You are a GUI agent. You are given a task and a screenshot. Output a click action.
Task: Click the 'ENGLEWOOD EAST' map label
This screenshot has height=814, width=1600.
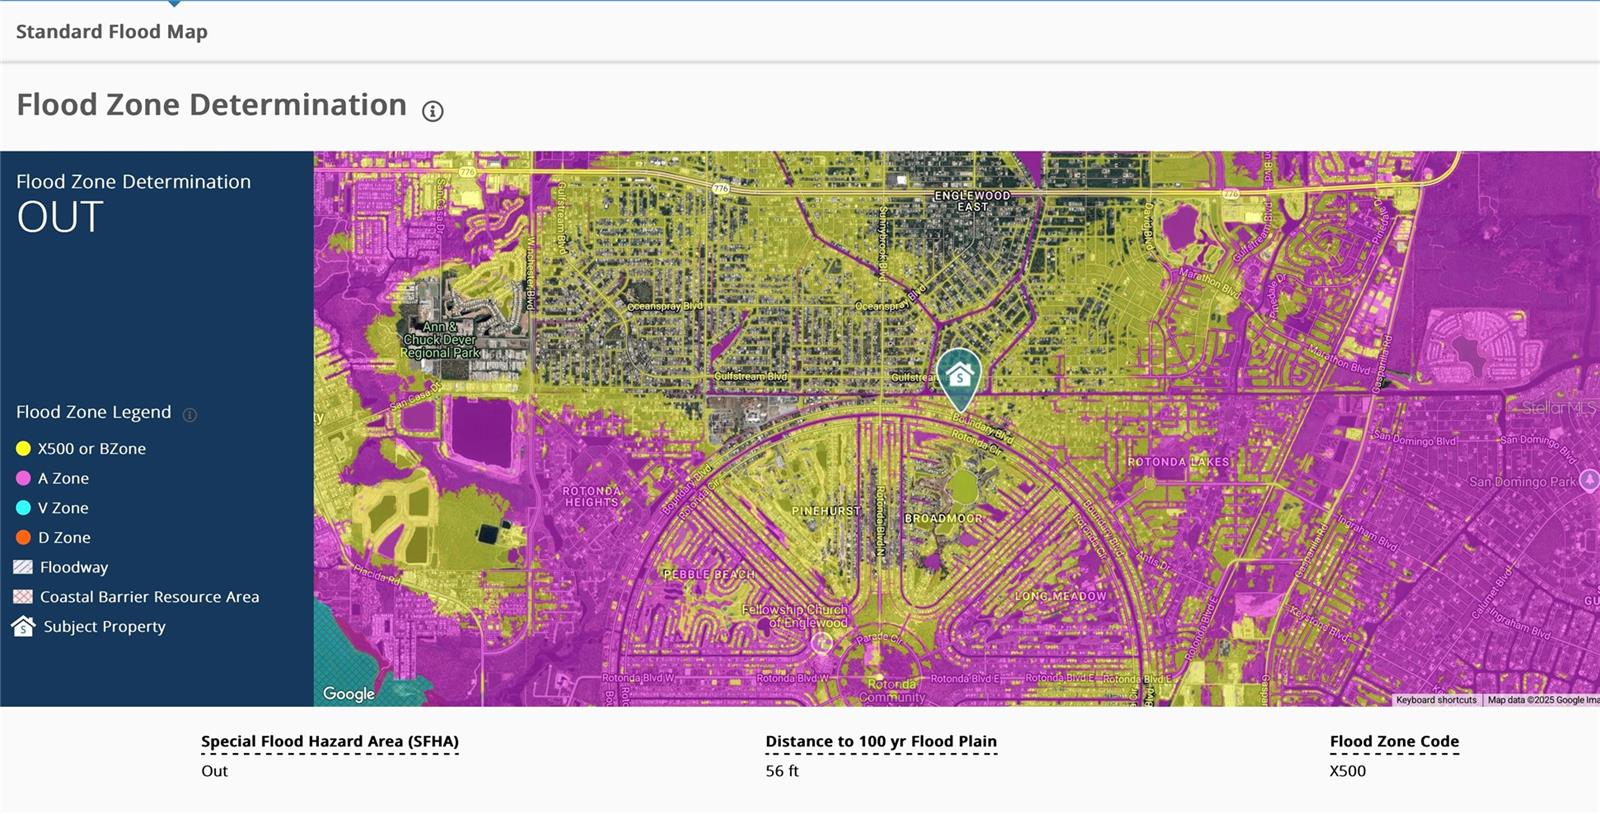(972, 201)
